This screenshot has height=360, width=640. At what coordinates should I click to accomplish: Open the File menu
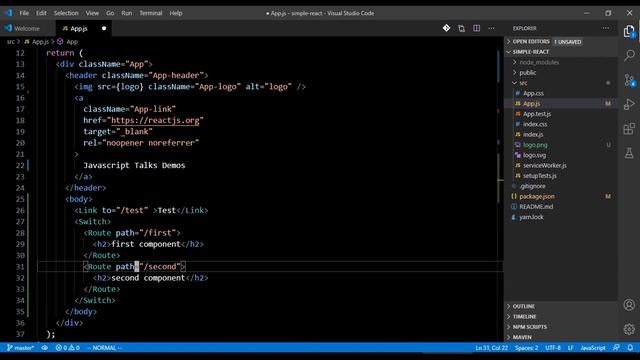pos(24,13)
